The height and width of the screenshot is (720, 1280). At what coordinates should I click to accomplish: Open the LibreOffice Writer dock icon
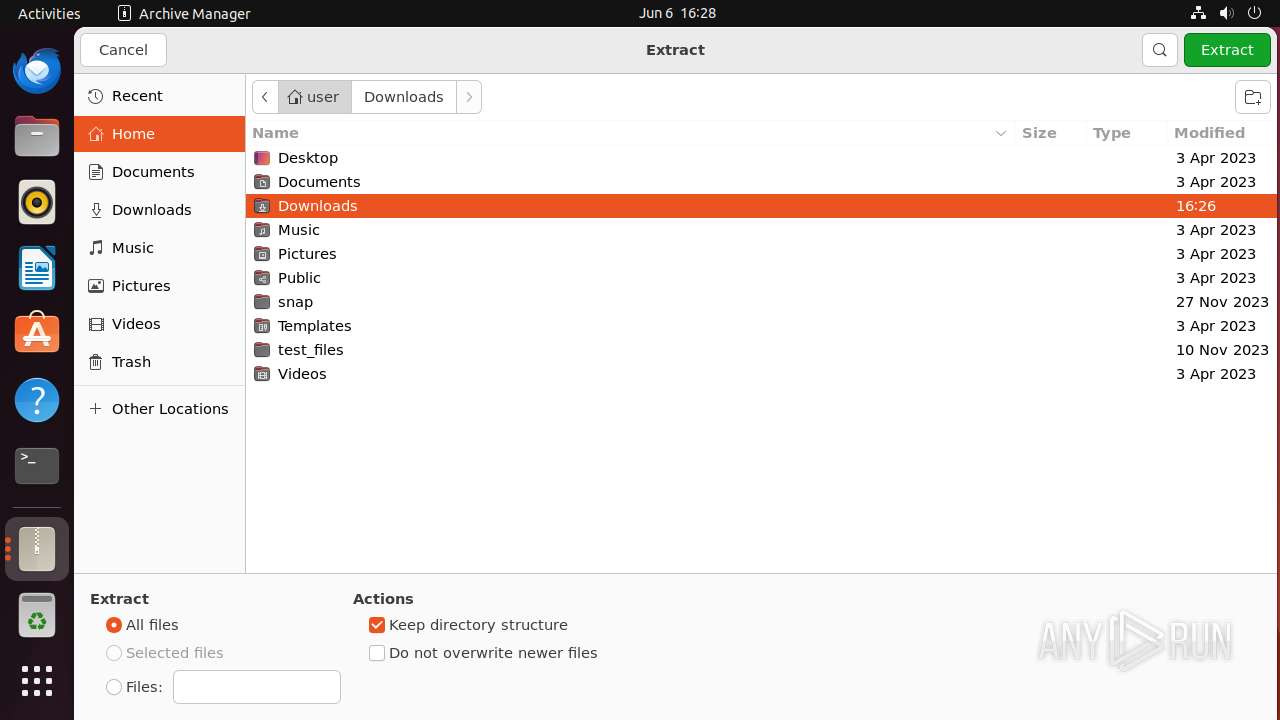point(37,269)
